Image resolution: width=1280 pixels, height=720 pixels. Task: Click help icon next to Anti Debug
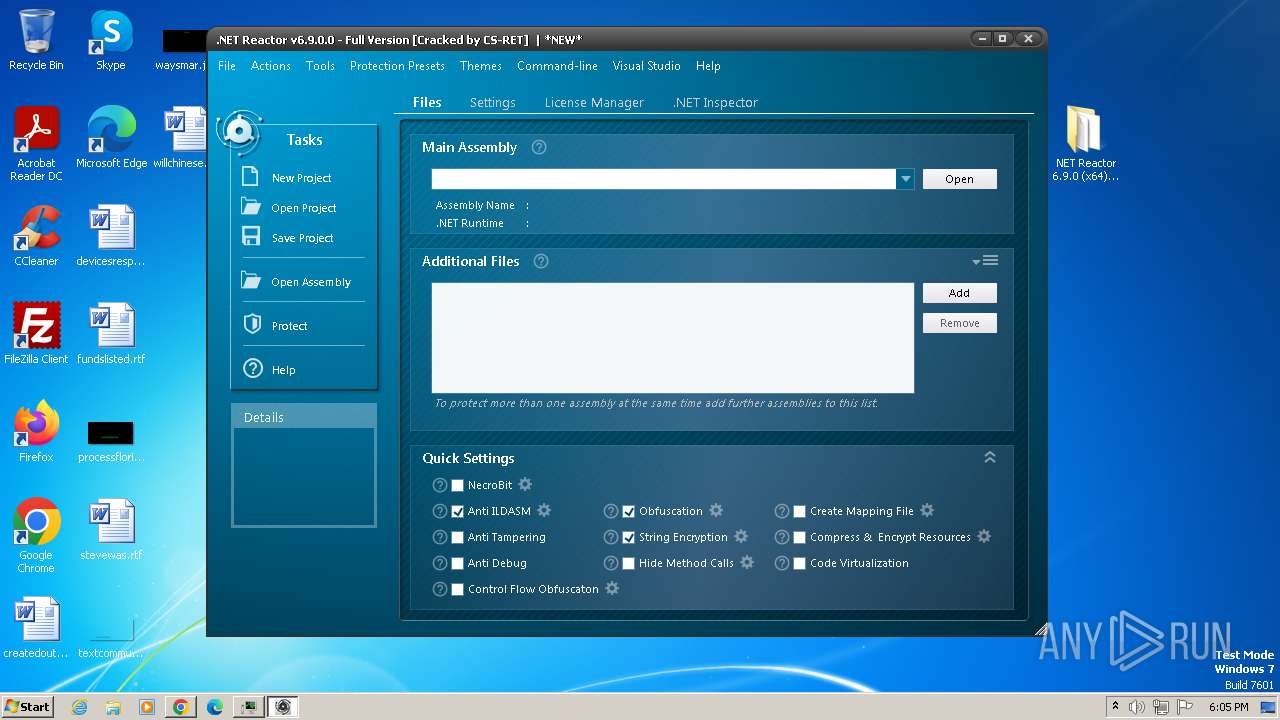coord(440,563)
